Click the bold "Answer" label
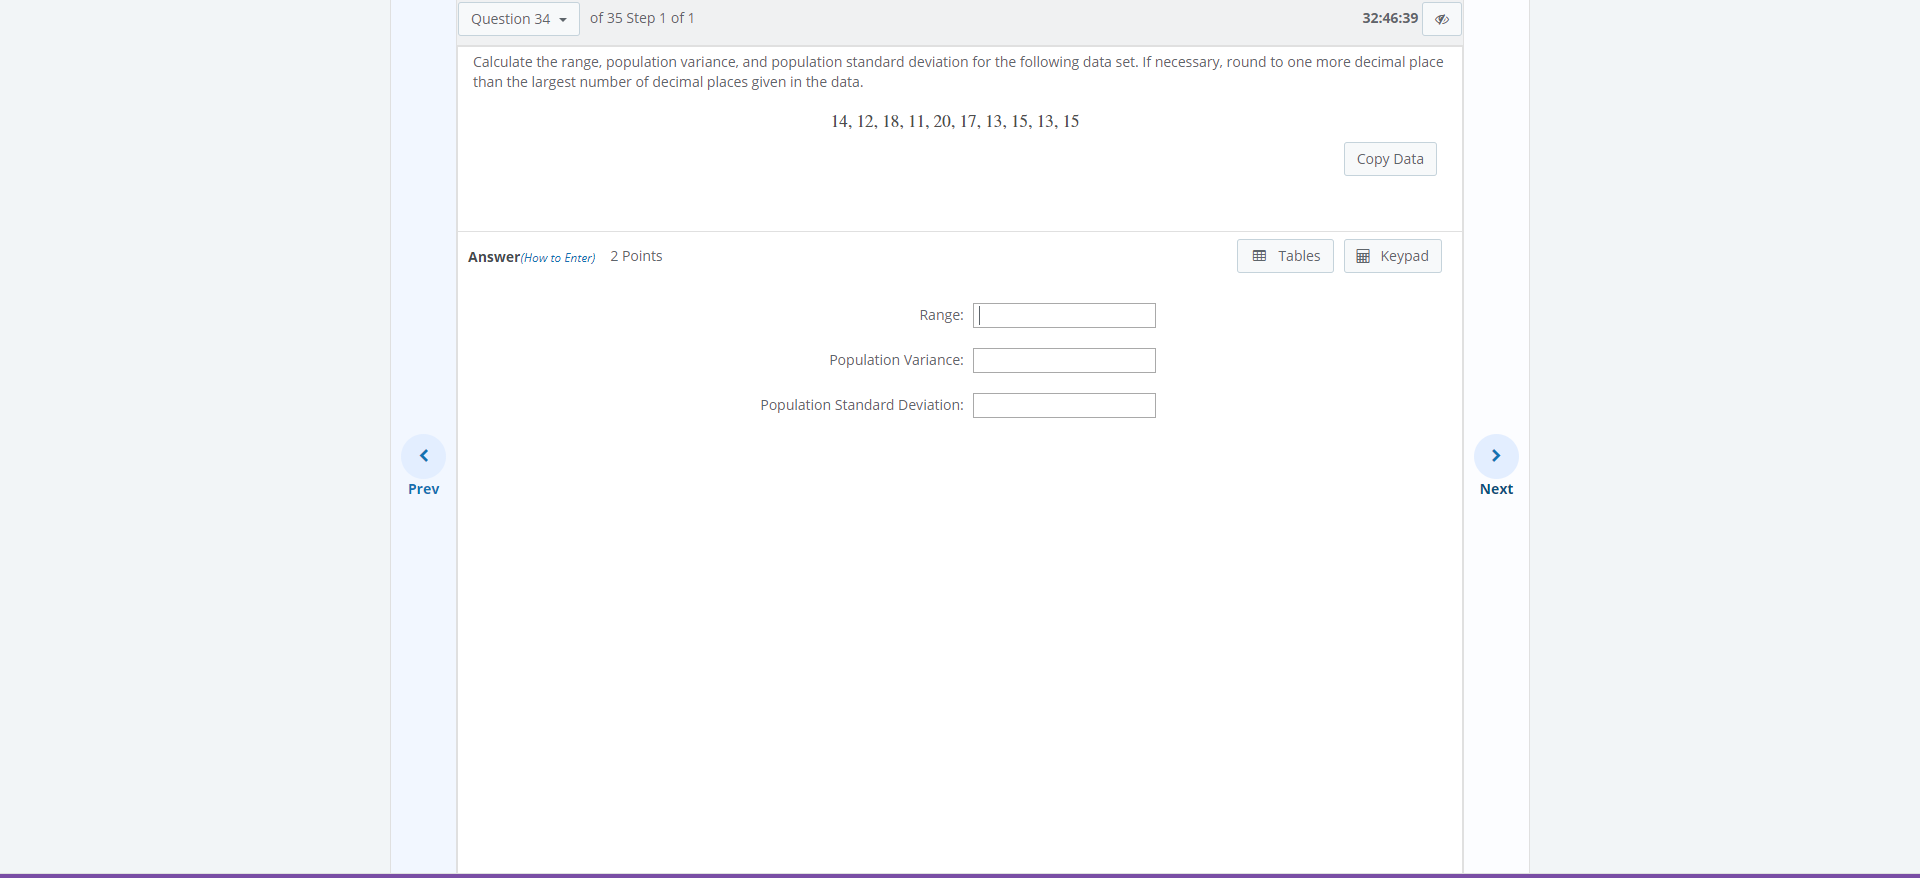Screen dimensions: 1920x878 click(494, 257)
